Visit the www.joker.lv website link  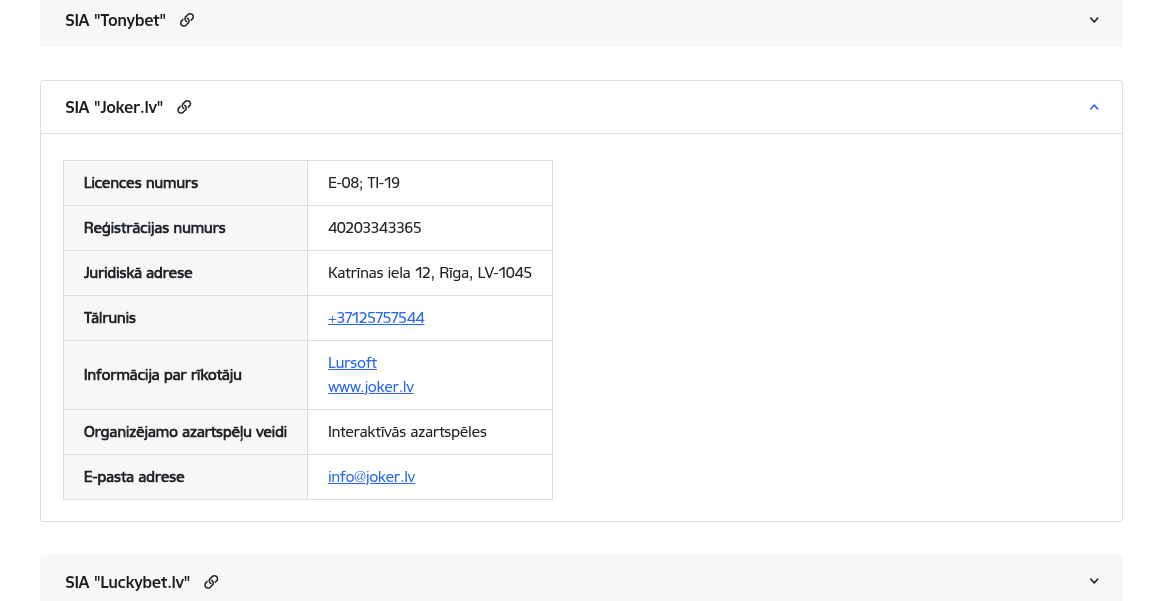click(371, 387)
